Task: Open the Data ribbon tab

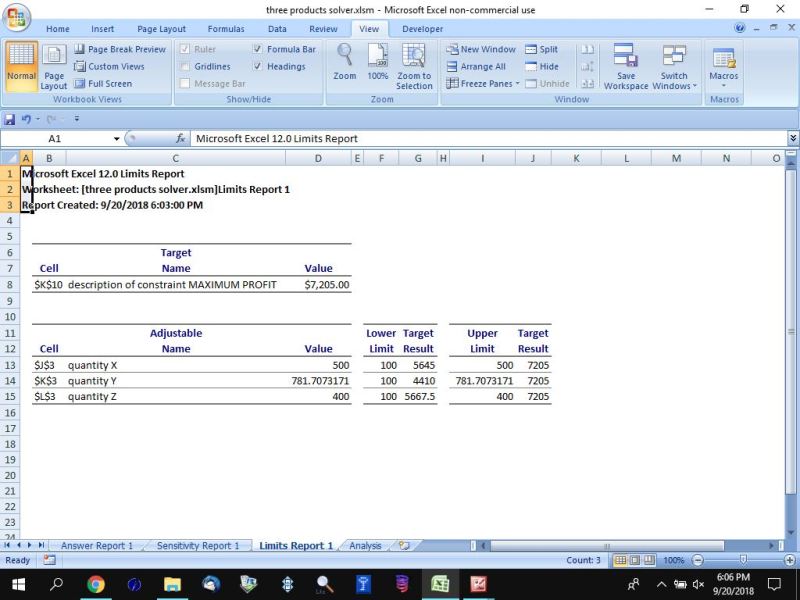Action: [x=277, y=29]
